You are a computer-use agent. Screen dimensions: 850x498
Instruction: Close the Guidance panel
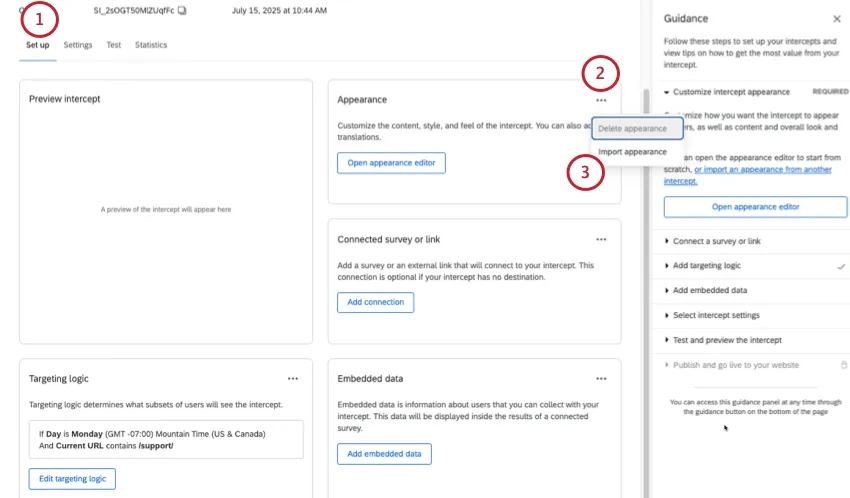point(837,19)
